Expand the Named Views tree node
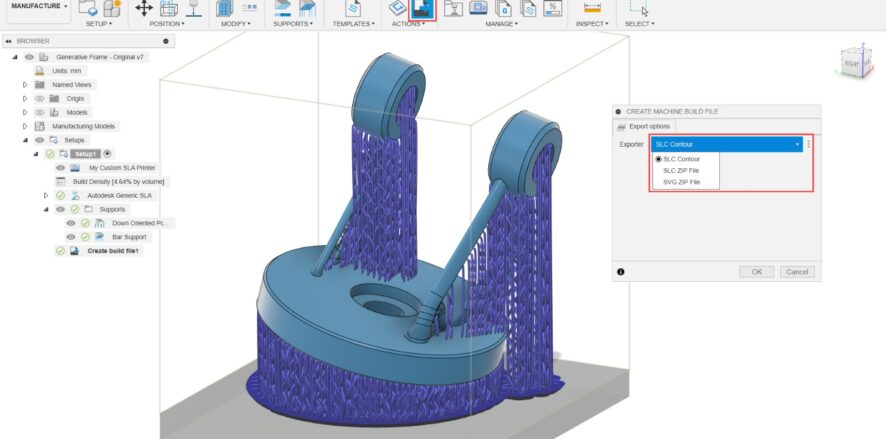This screenshot has width=886, height=439. tap(25, 85)
